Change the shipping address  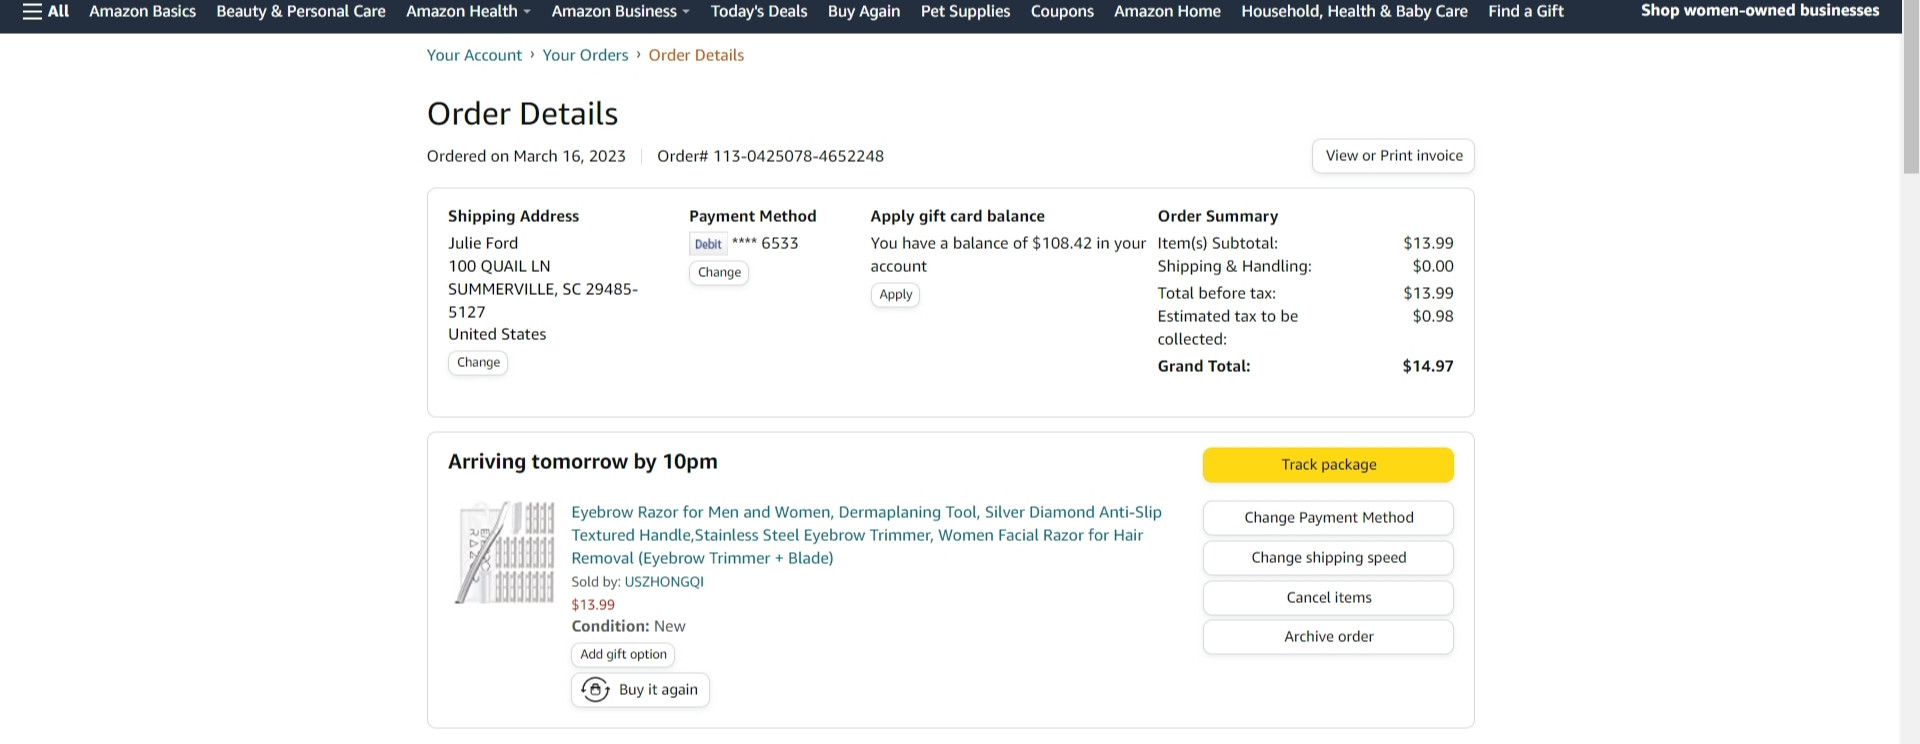[x=478, y=363]
